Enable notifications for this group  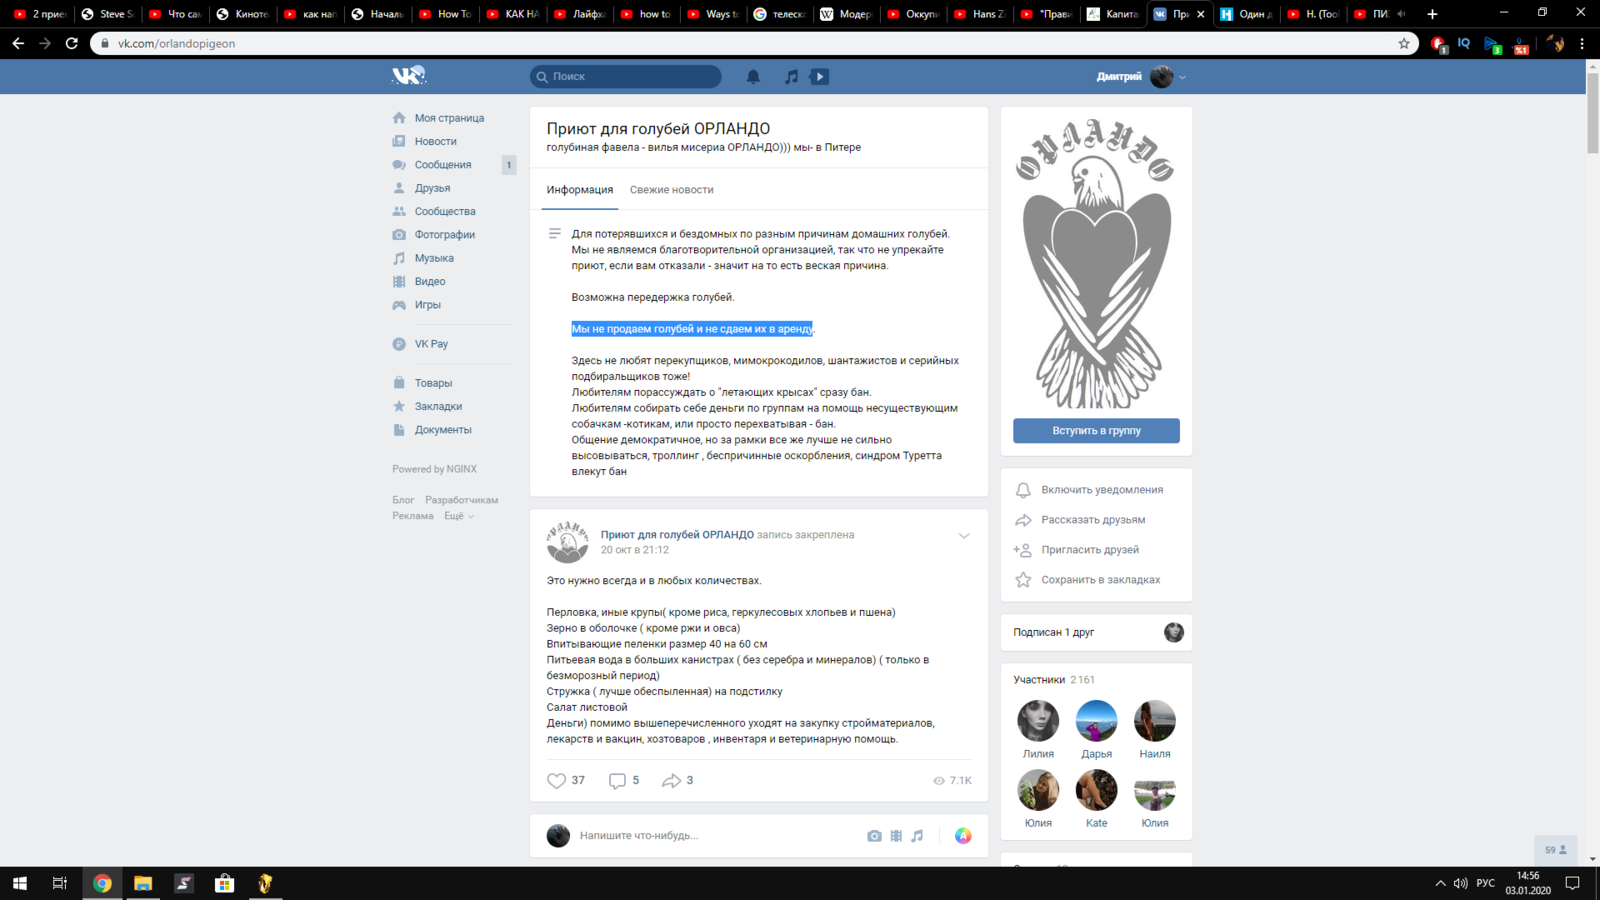[1101, 490]
